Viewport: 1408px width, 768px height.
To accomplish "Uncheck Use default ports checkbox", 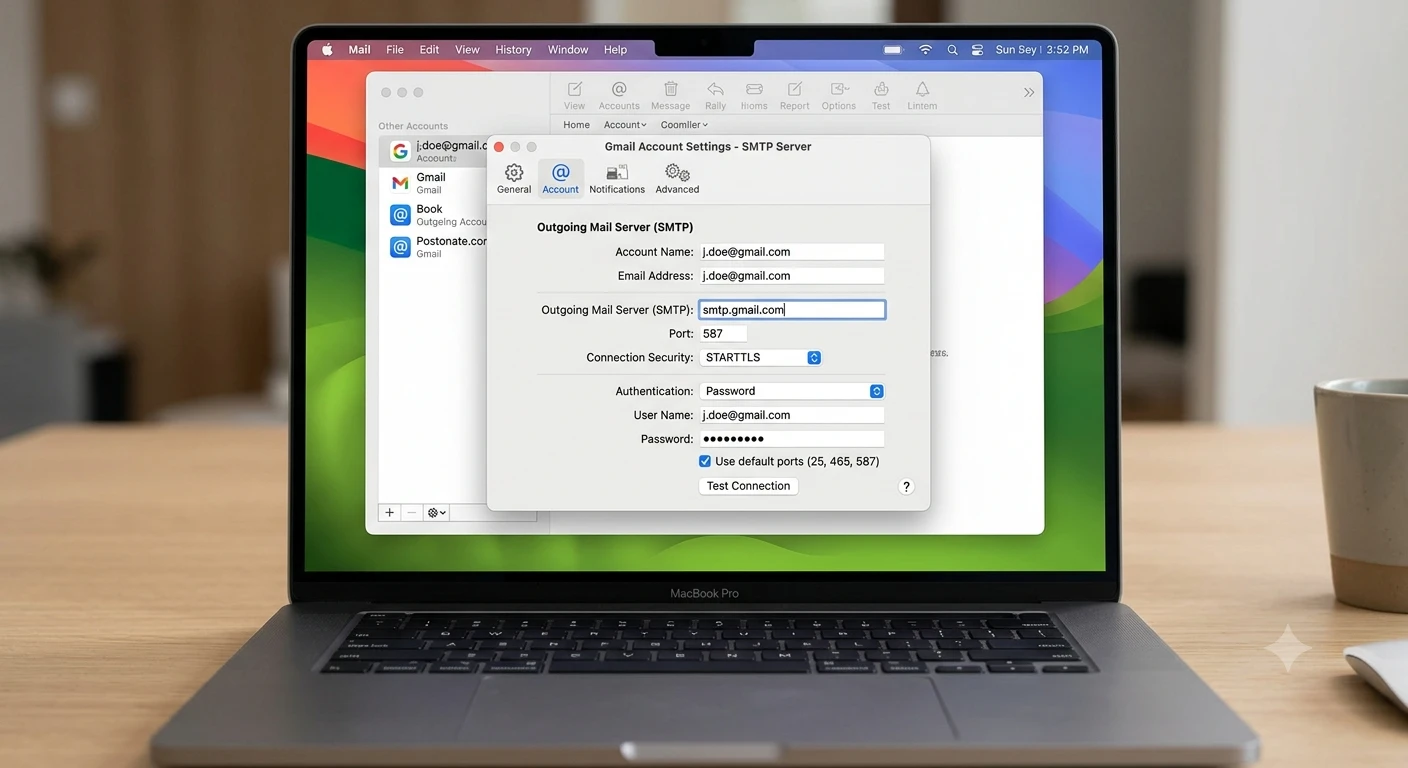I will click(x=705, y=461).
